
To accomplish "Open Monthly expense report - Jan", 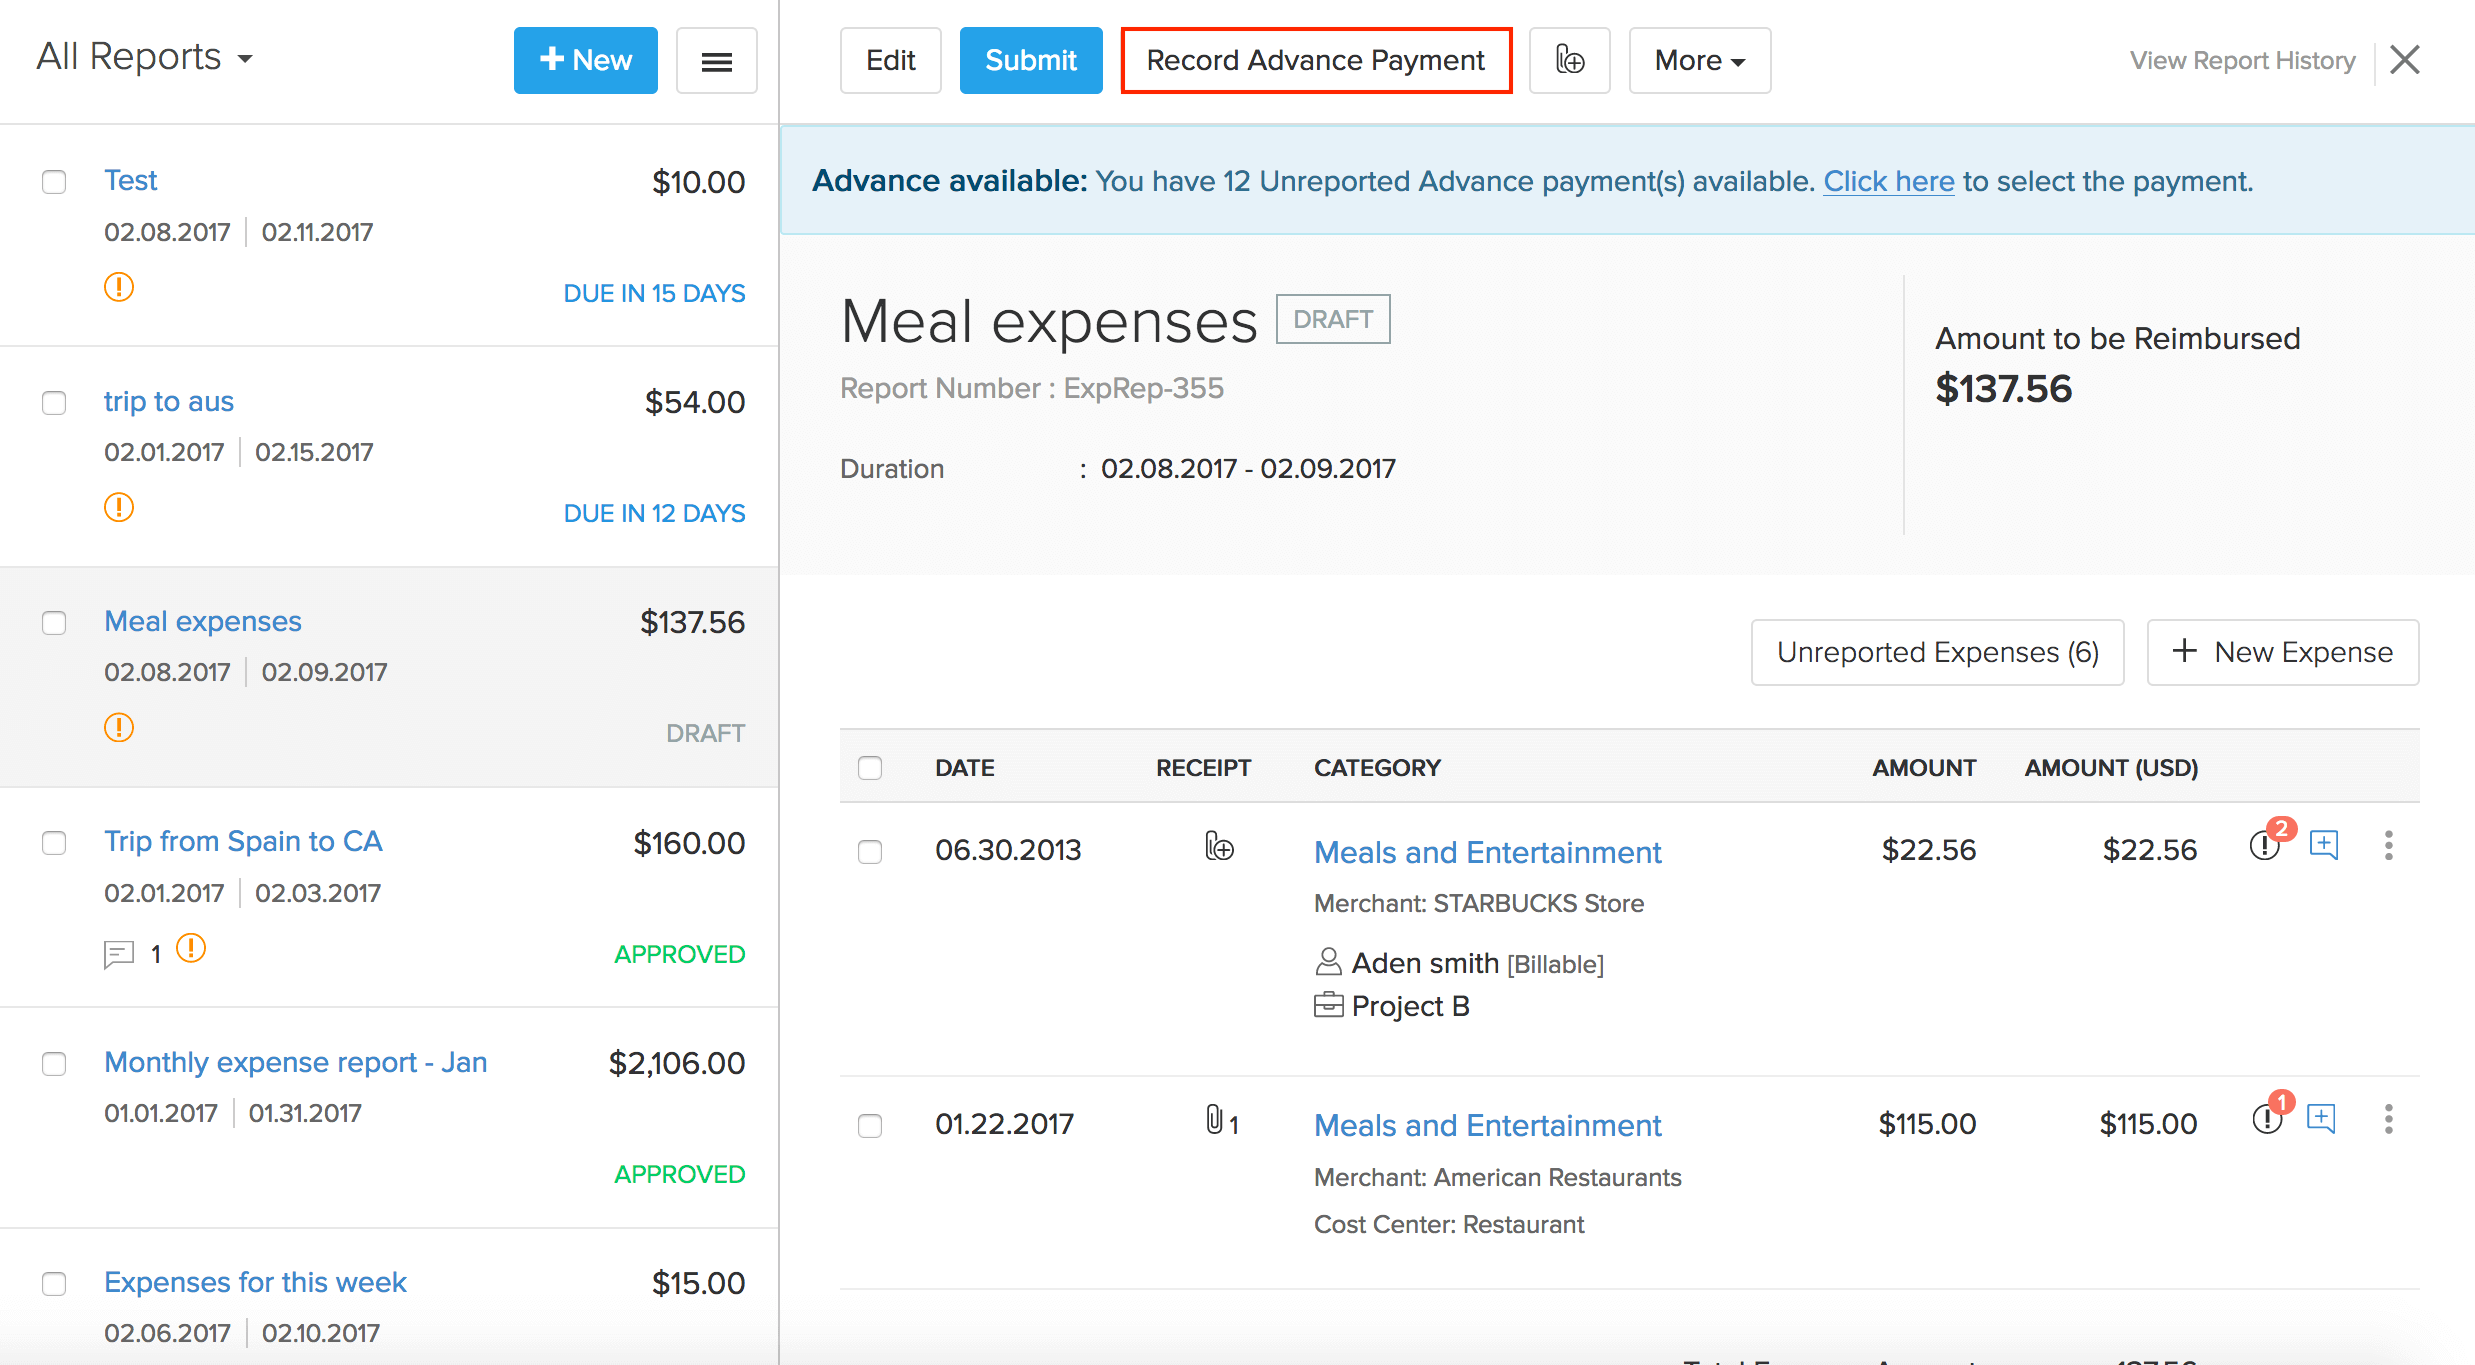I will coord(295,1062).
